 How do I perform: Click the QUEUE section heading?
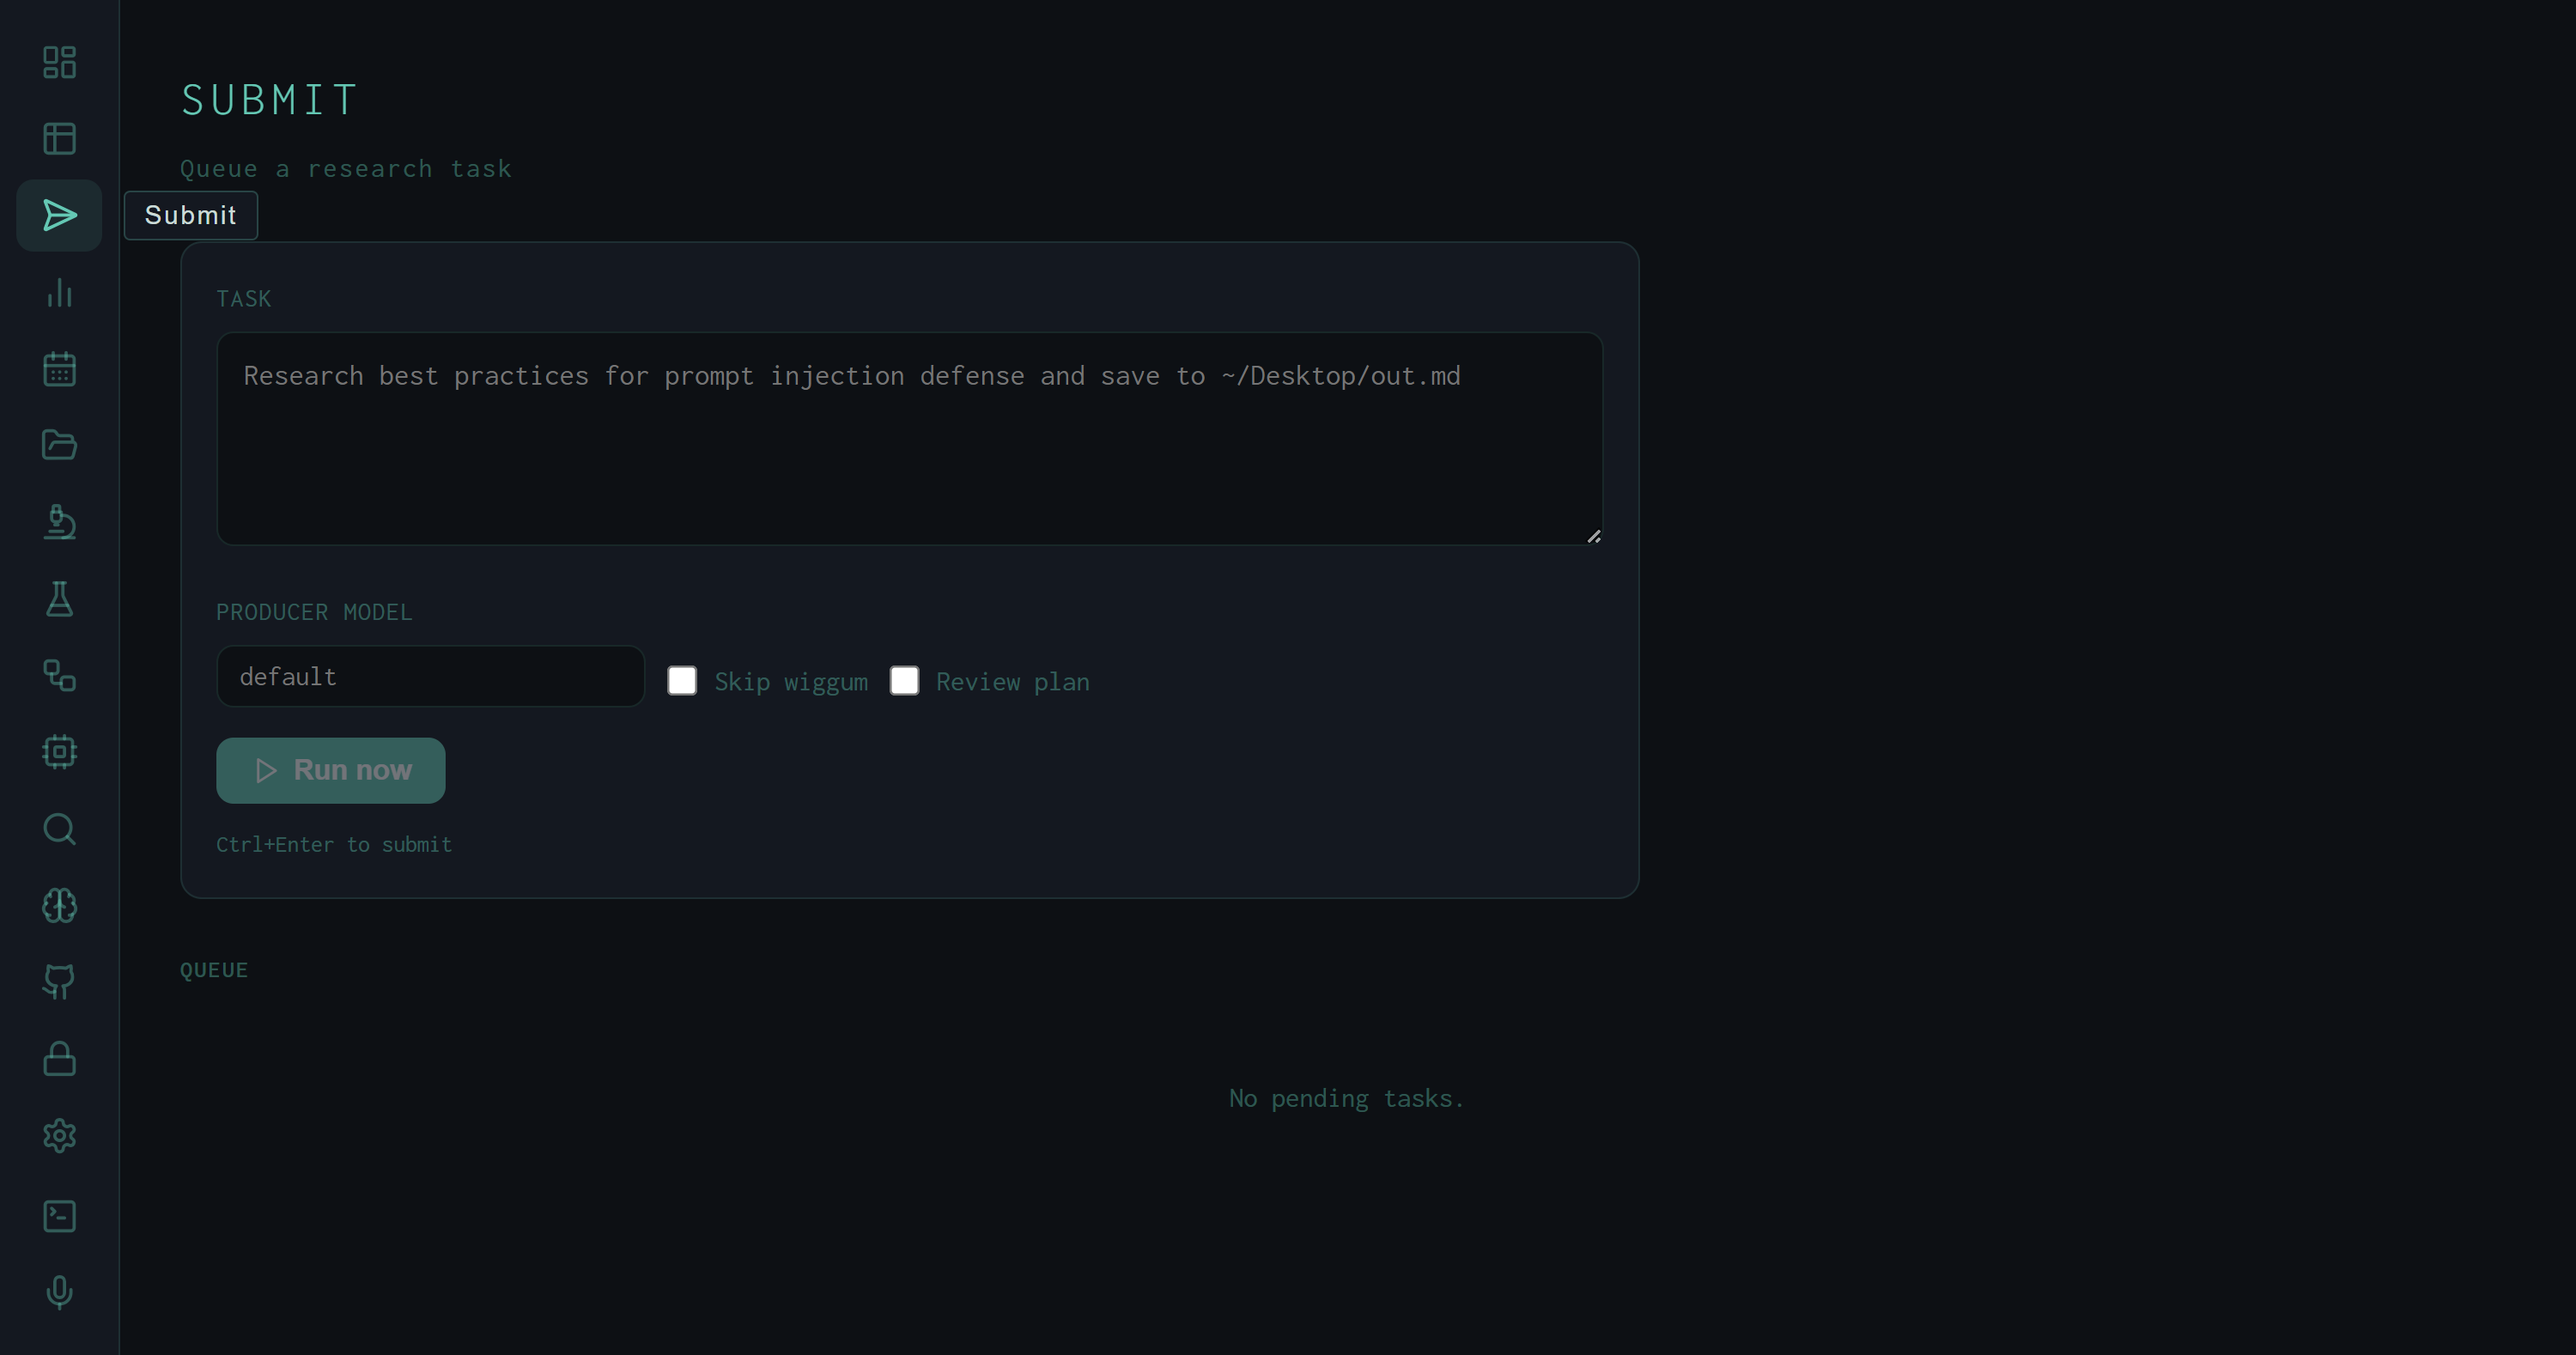coord(214,970)
